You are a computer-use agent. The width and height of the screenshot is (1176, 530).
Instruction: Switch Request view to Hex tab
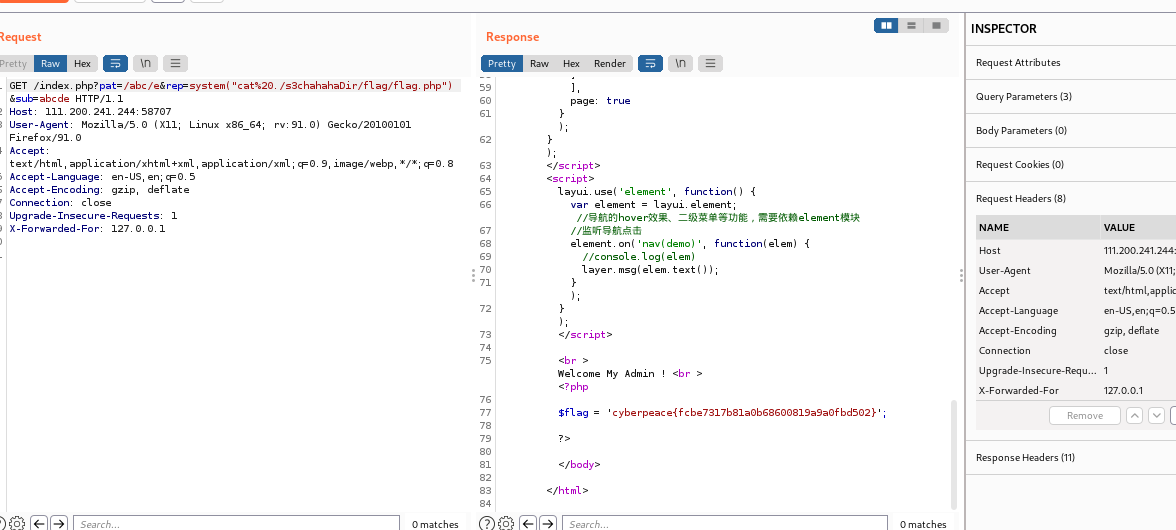click(x=82, y=64)
